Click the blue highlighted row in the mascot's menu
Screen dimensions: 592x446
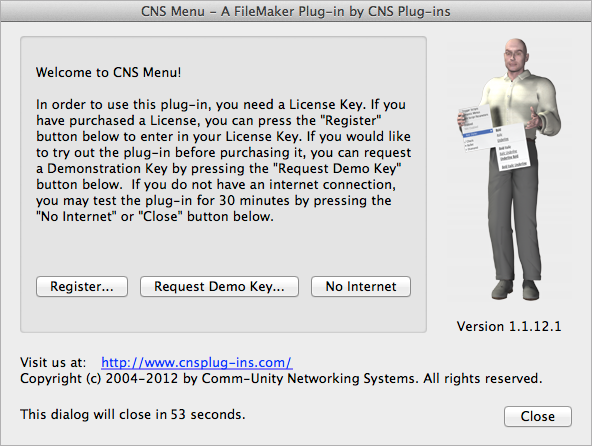pyautogui.click(x=478, y=133)
